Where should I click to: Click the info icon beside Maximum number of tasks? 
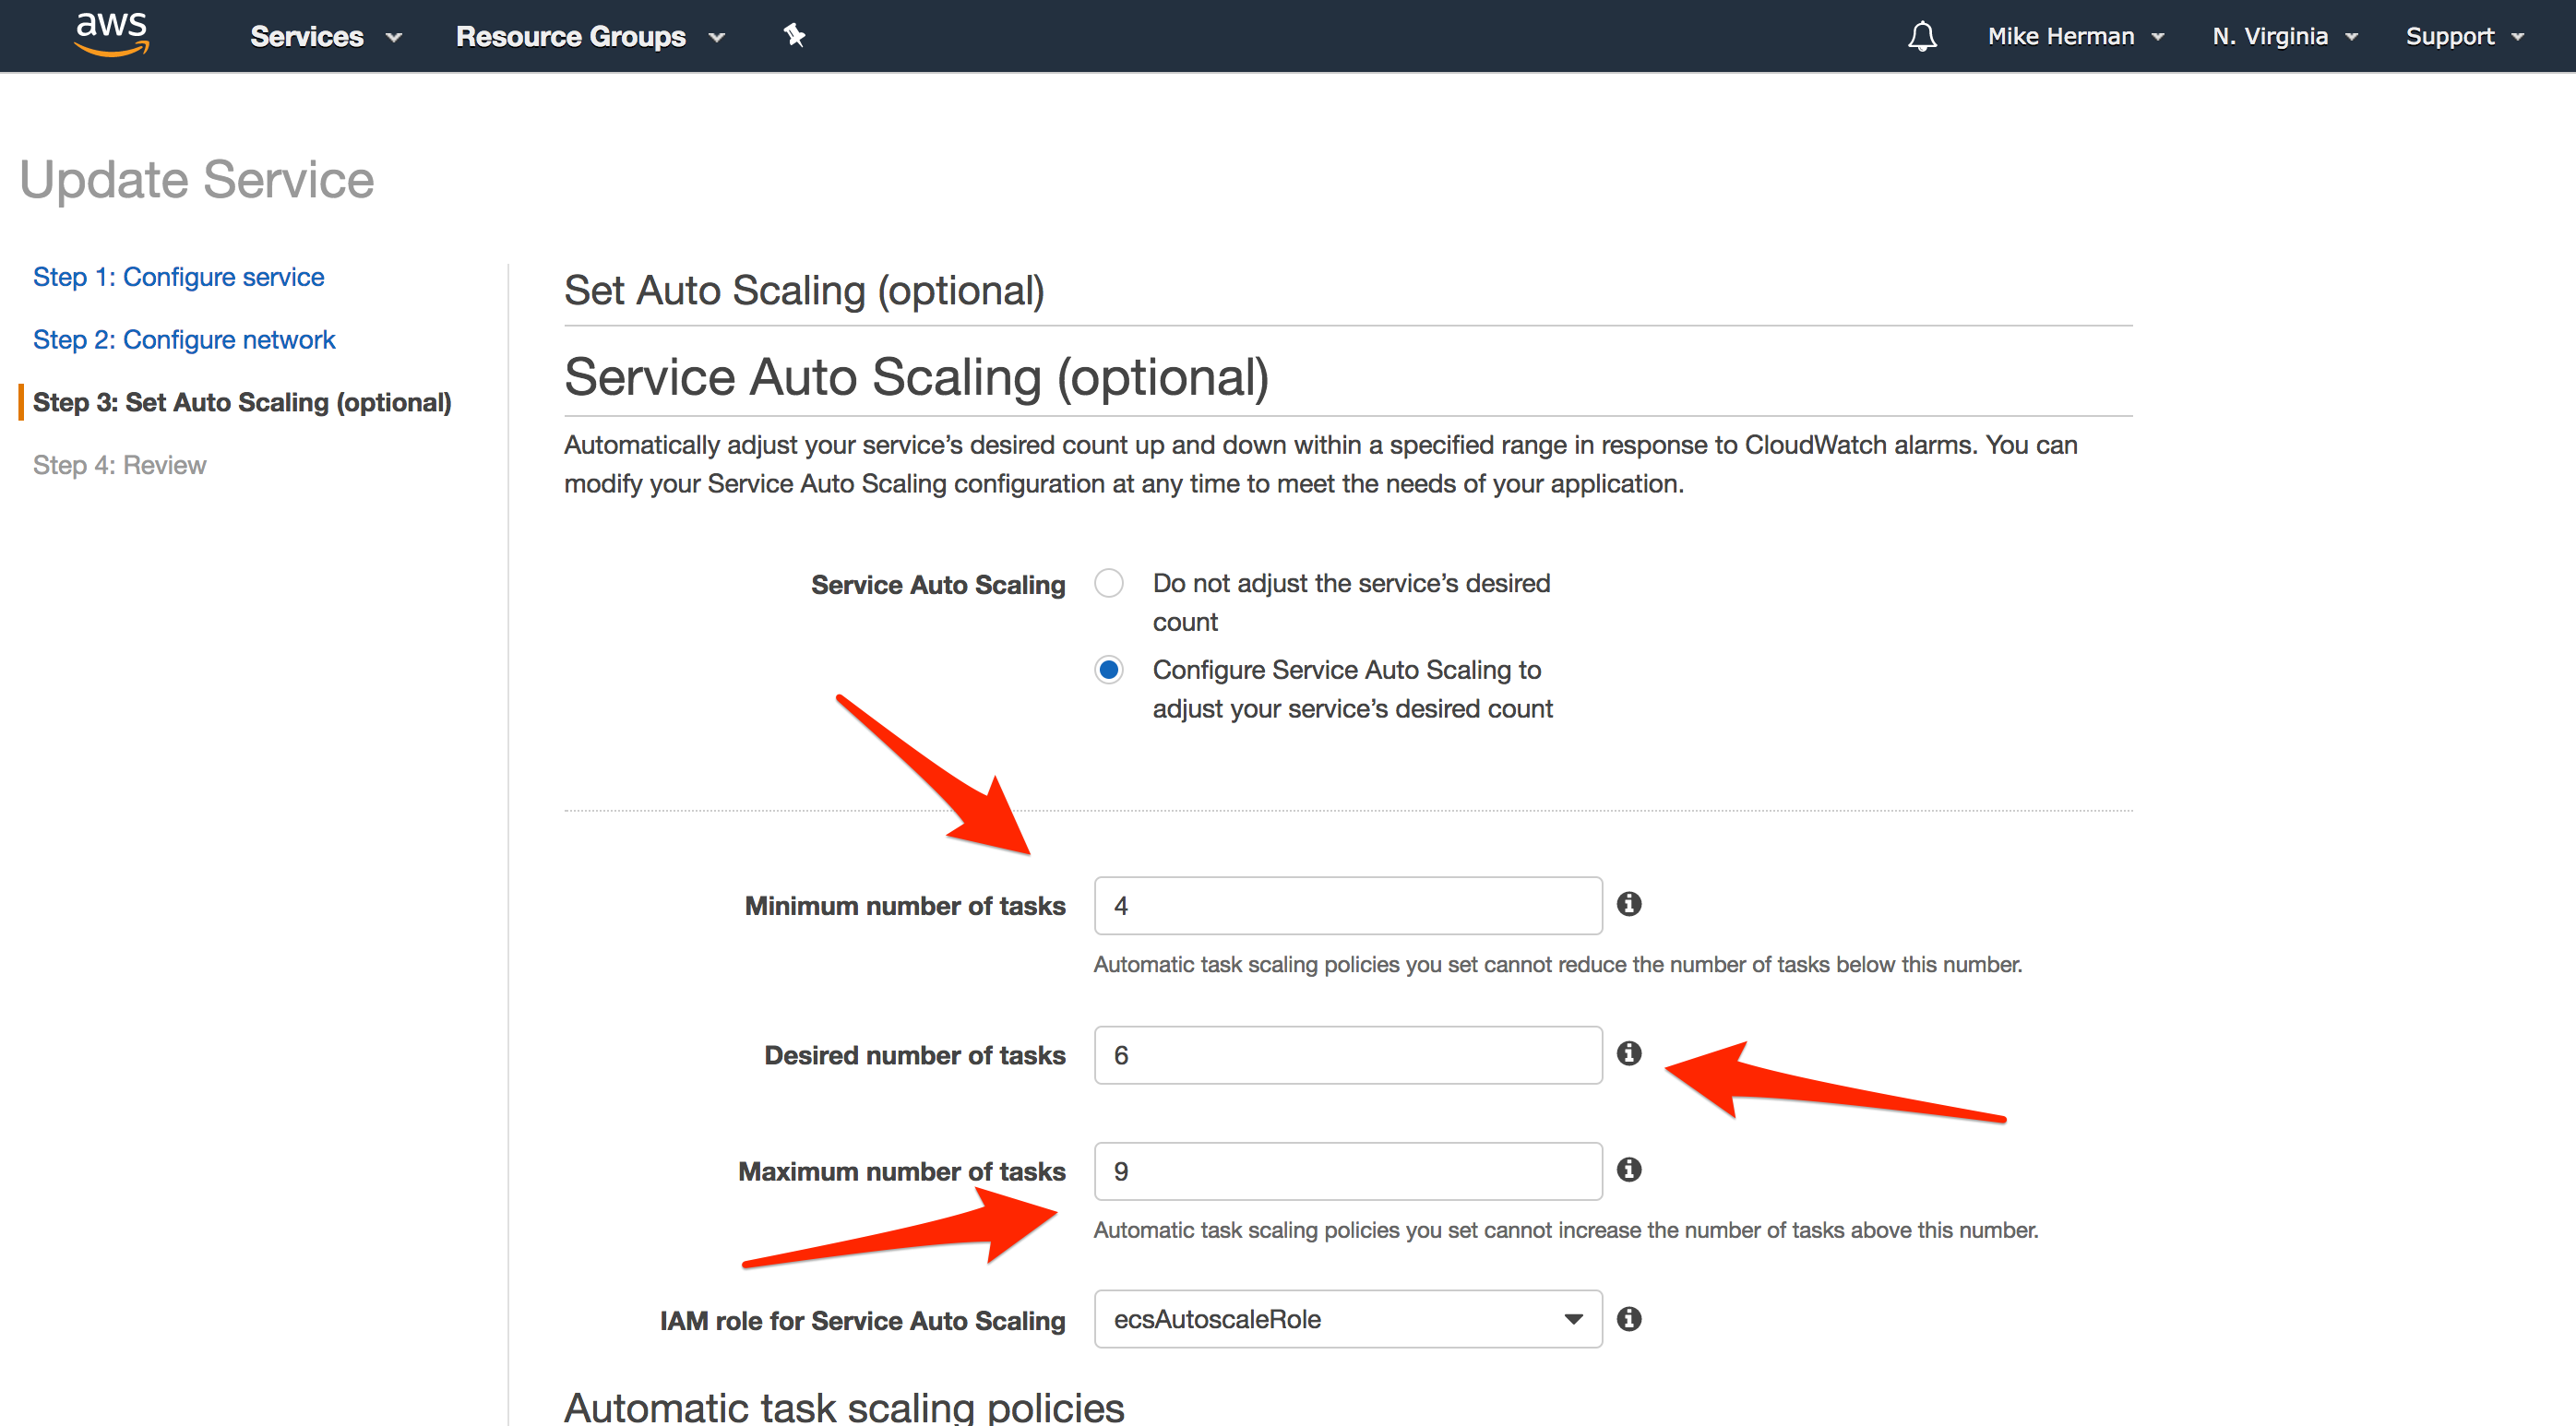tap(1629, 1169)
